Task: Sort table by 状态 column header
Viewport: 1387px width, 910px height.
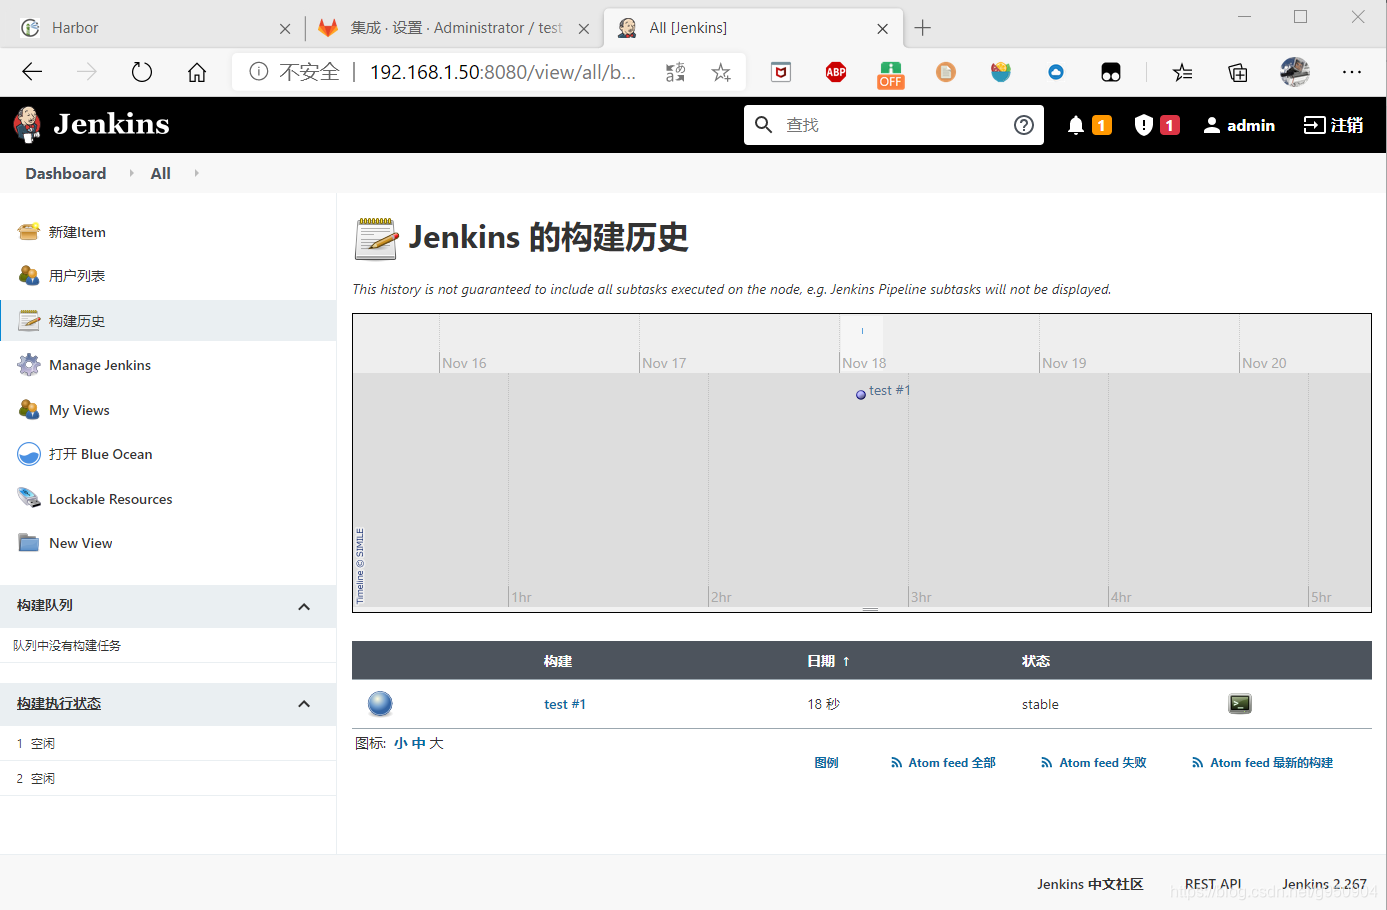Action: 1036,661
